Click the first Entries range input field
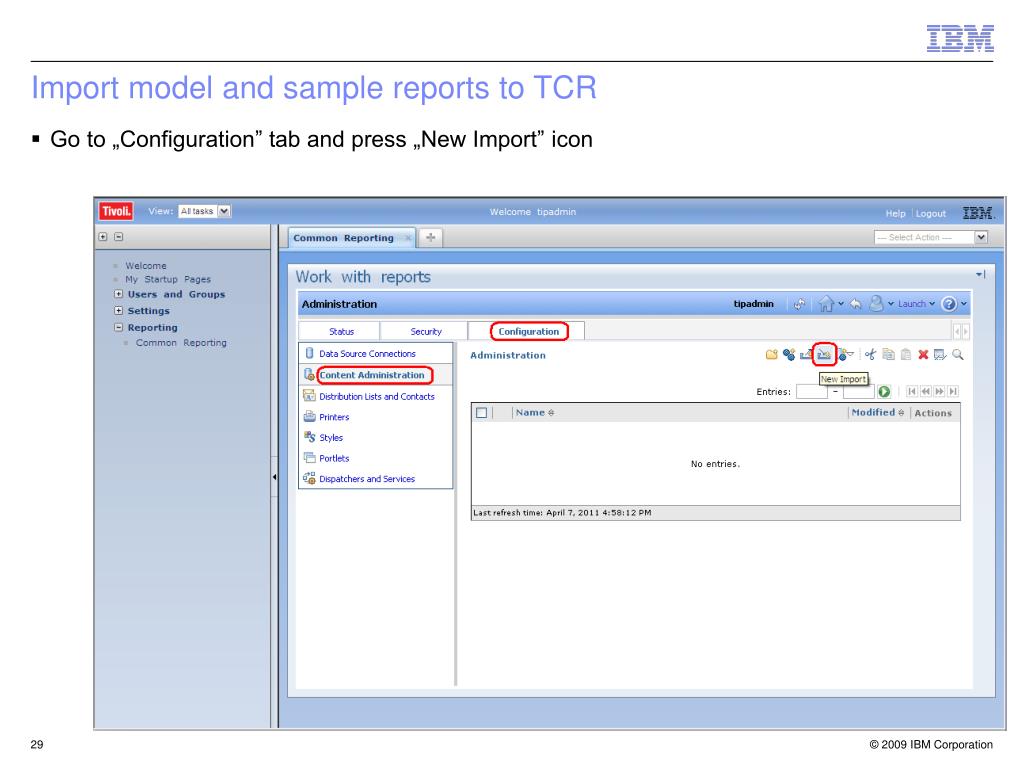Screen dimensions: 1024x768 point(812,391)
